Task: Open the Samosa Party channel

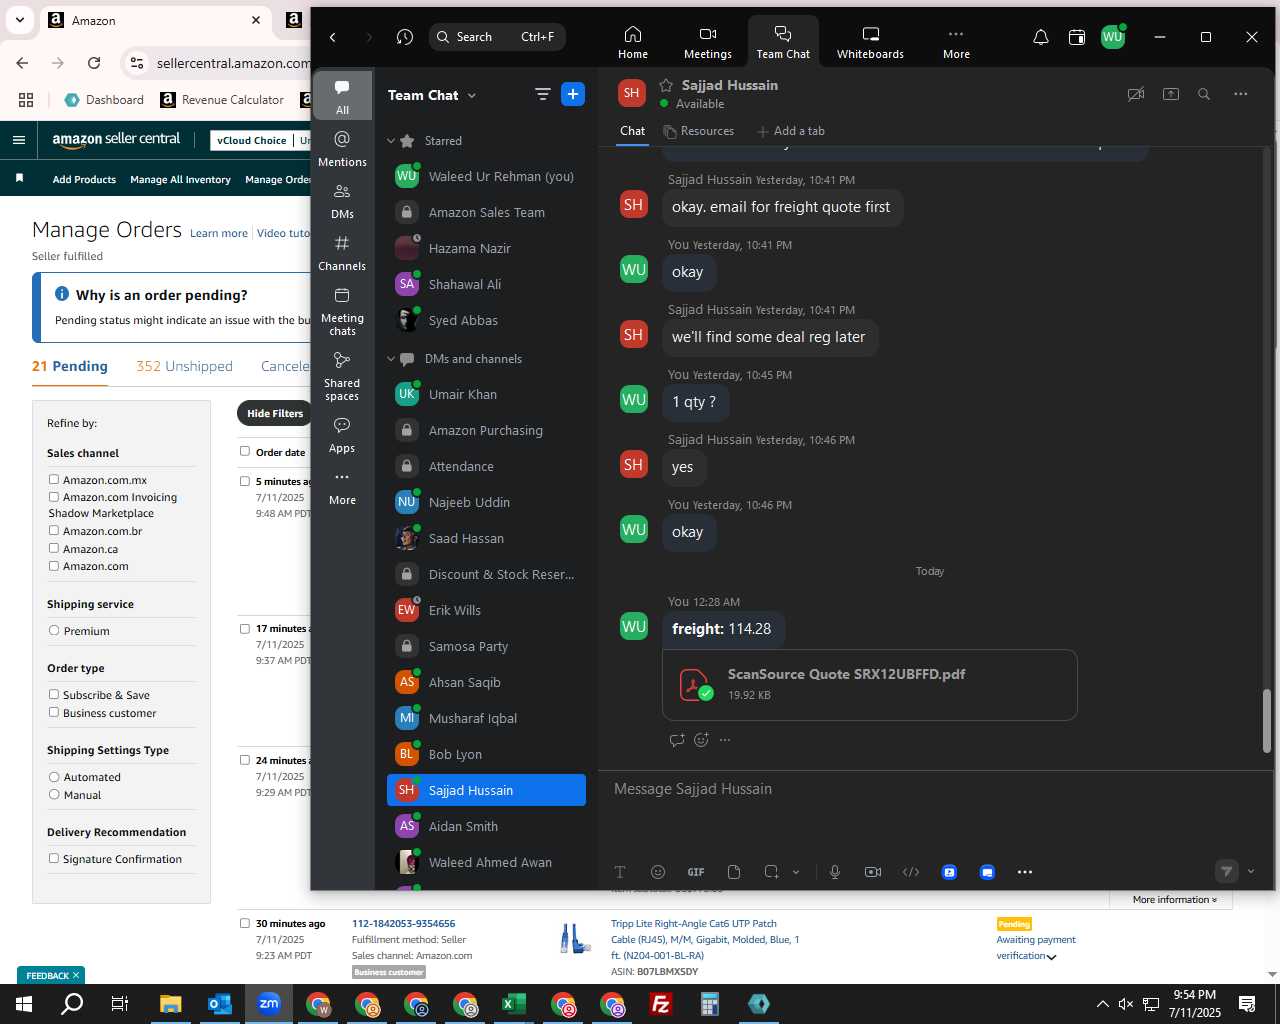Action: pyautogui.click(x=486, y=646)
